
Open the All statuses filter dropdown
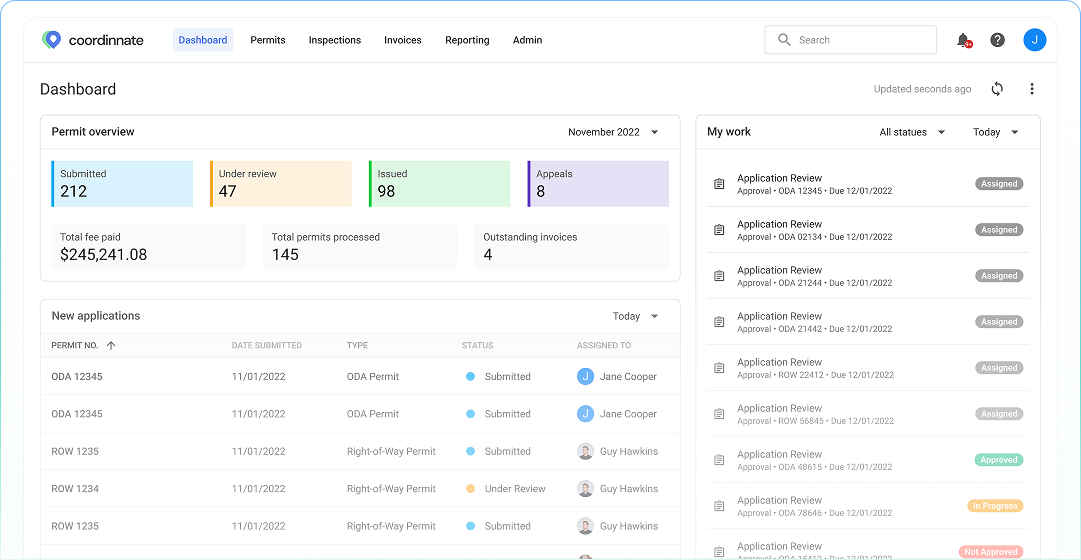click(912, 132)
